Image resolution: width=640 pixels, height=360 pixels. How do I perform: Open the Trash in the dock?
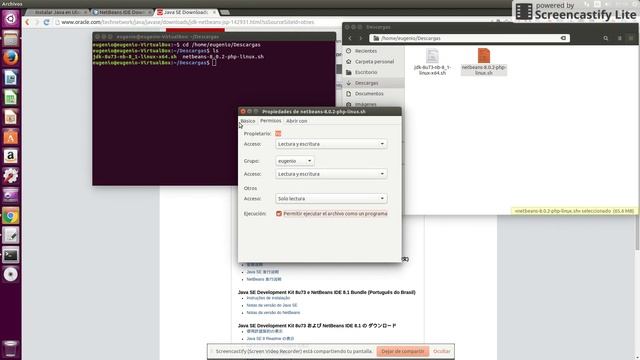point(11,349)
